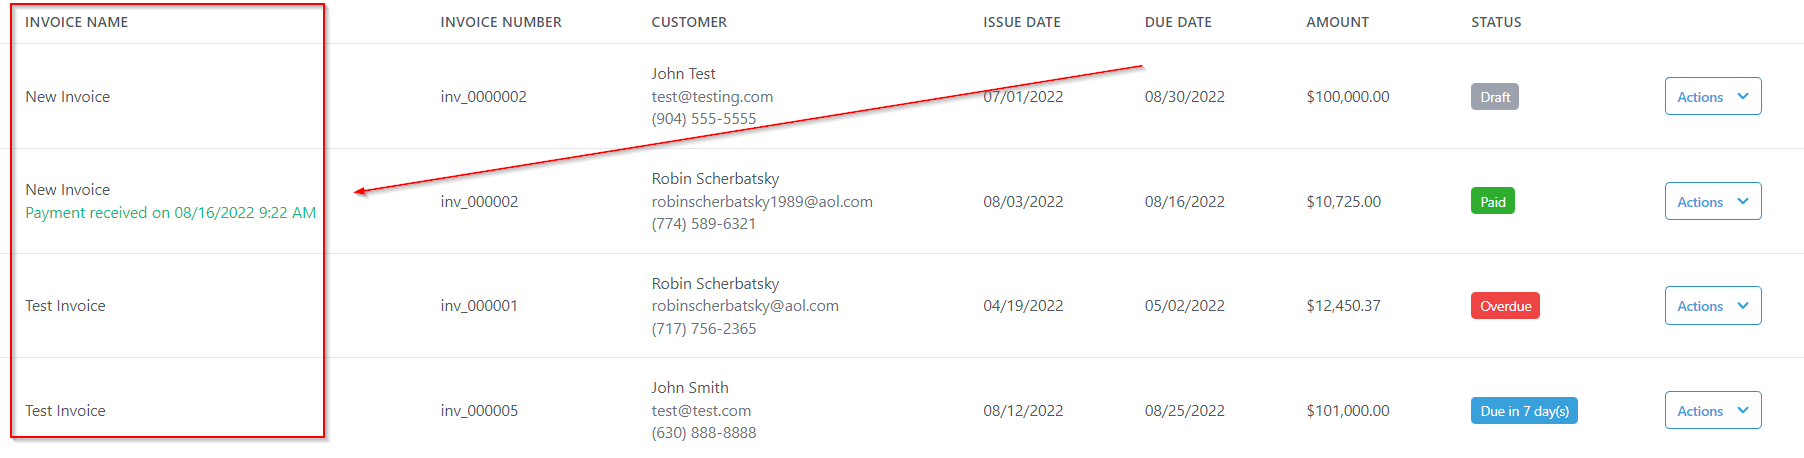Image resolution: width=1804 pixels, height=458 pixels.
Task: Open the New Invoice named inv_0000002 row
Action: tap(67, 97)
